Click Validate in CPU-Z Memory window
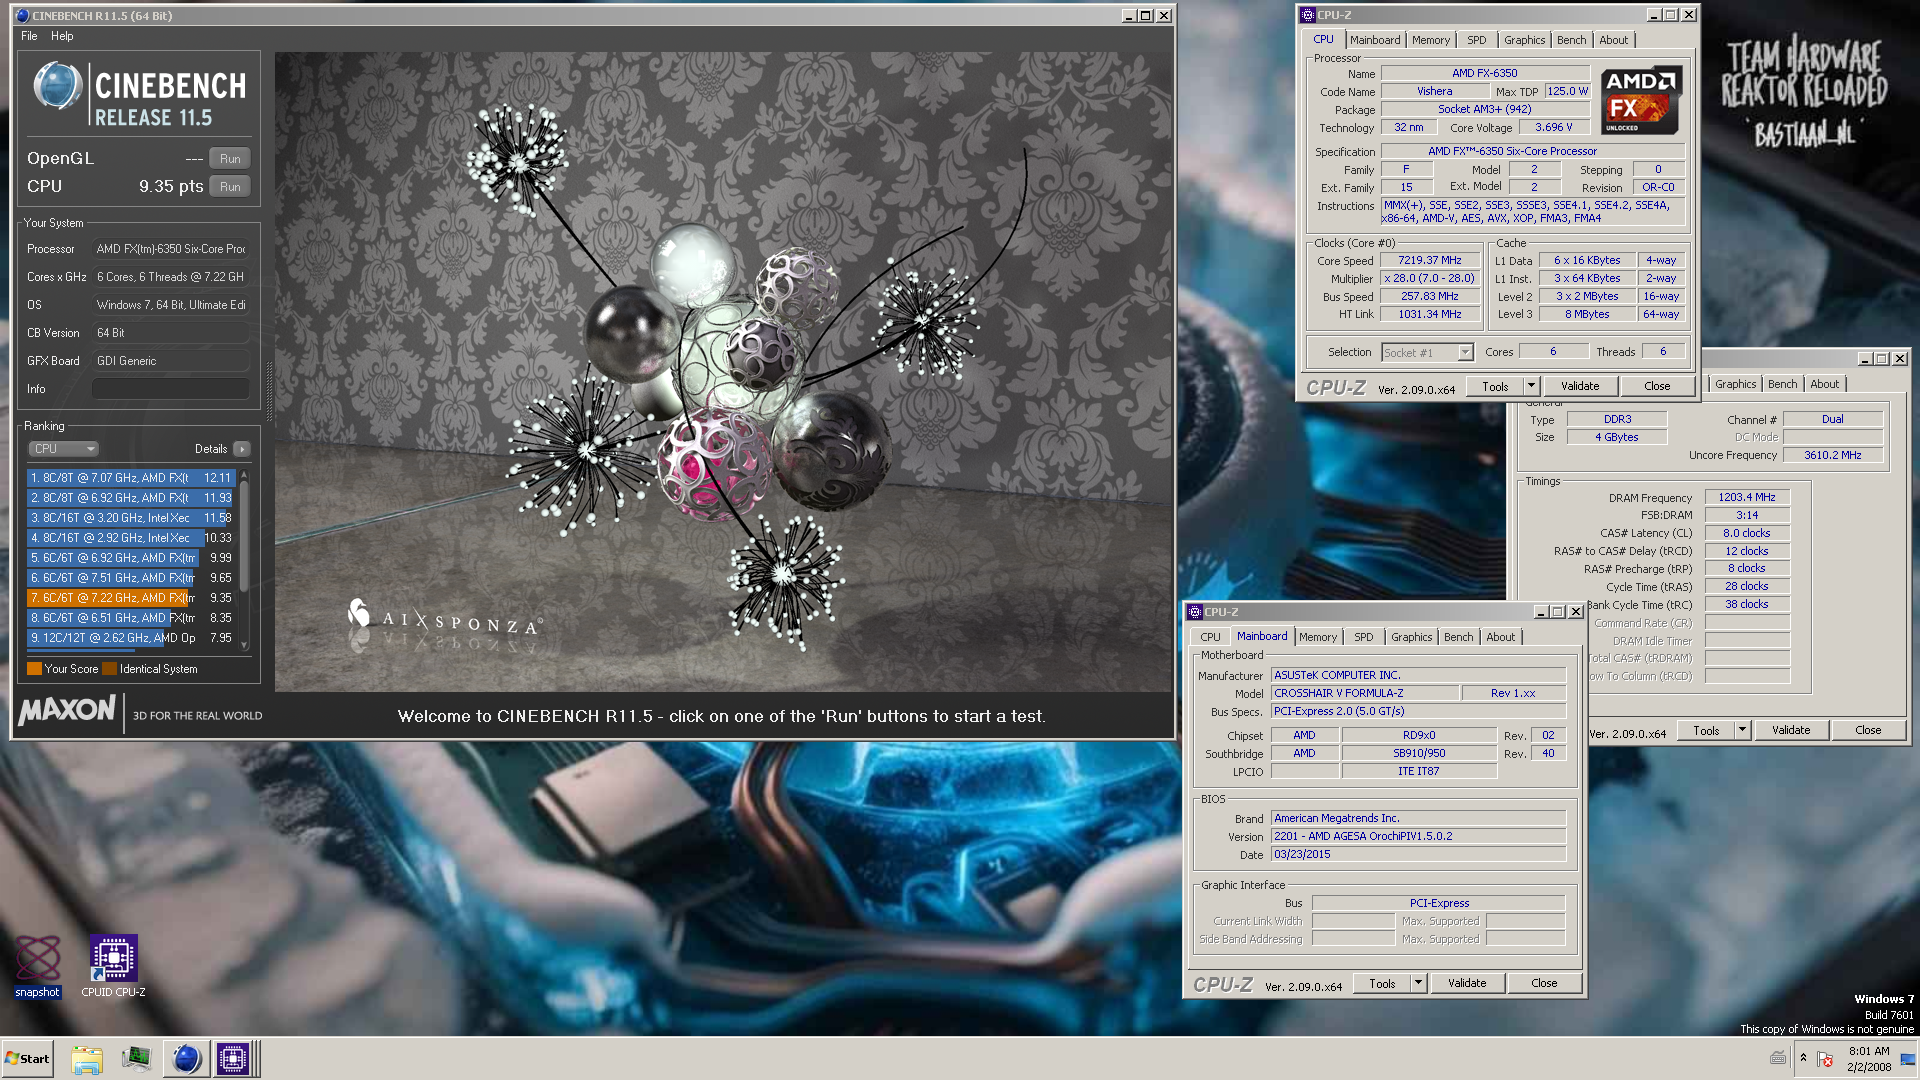 tap(1791, 731)
